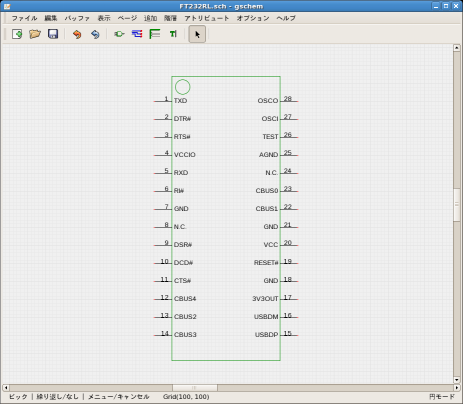
Task: Click the 繰り返し/なし status label
Action: pyautogui.click(x=58, y=397)
